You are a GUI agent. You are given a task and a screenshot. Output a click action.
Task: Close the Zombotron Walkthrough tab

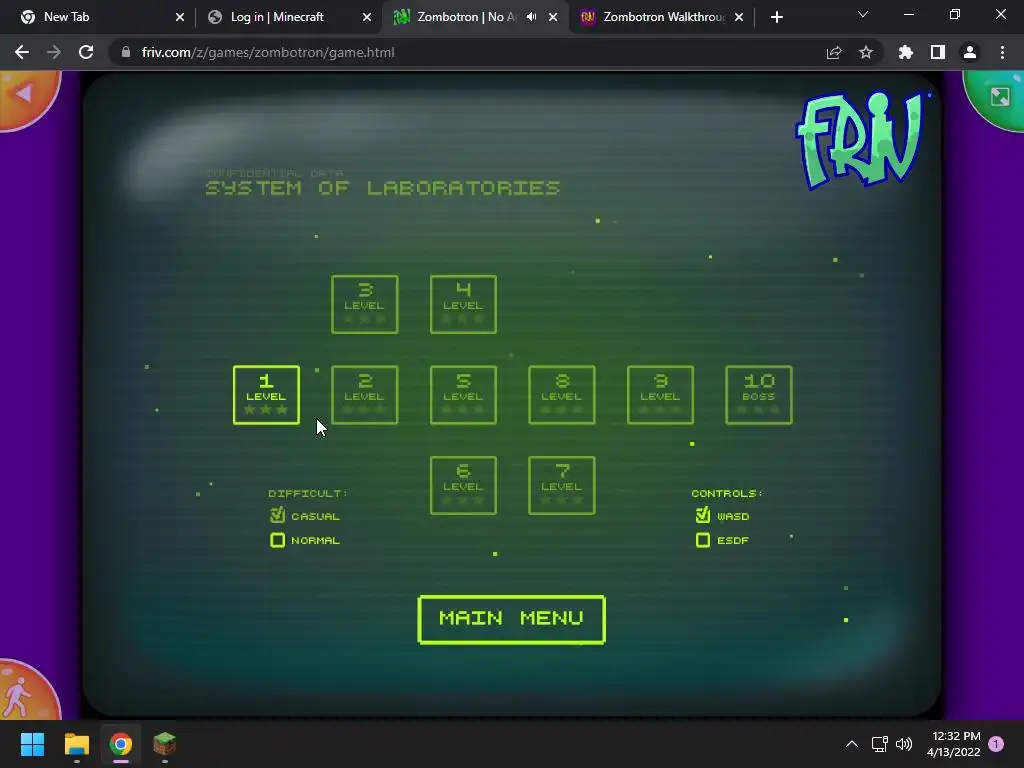[x=739, y=17]
